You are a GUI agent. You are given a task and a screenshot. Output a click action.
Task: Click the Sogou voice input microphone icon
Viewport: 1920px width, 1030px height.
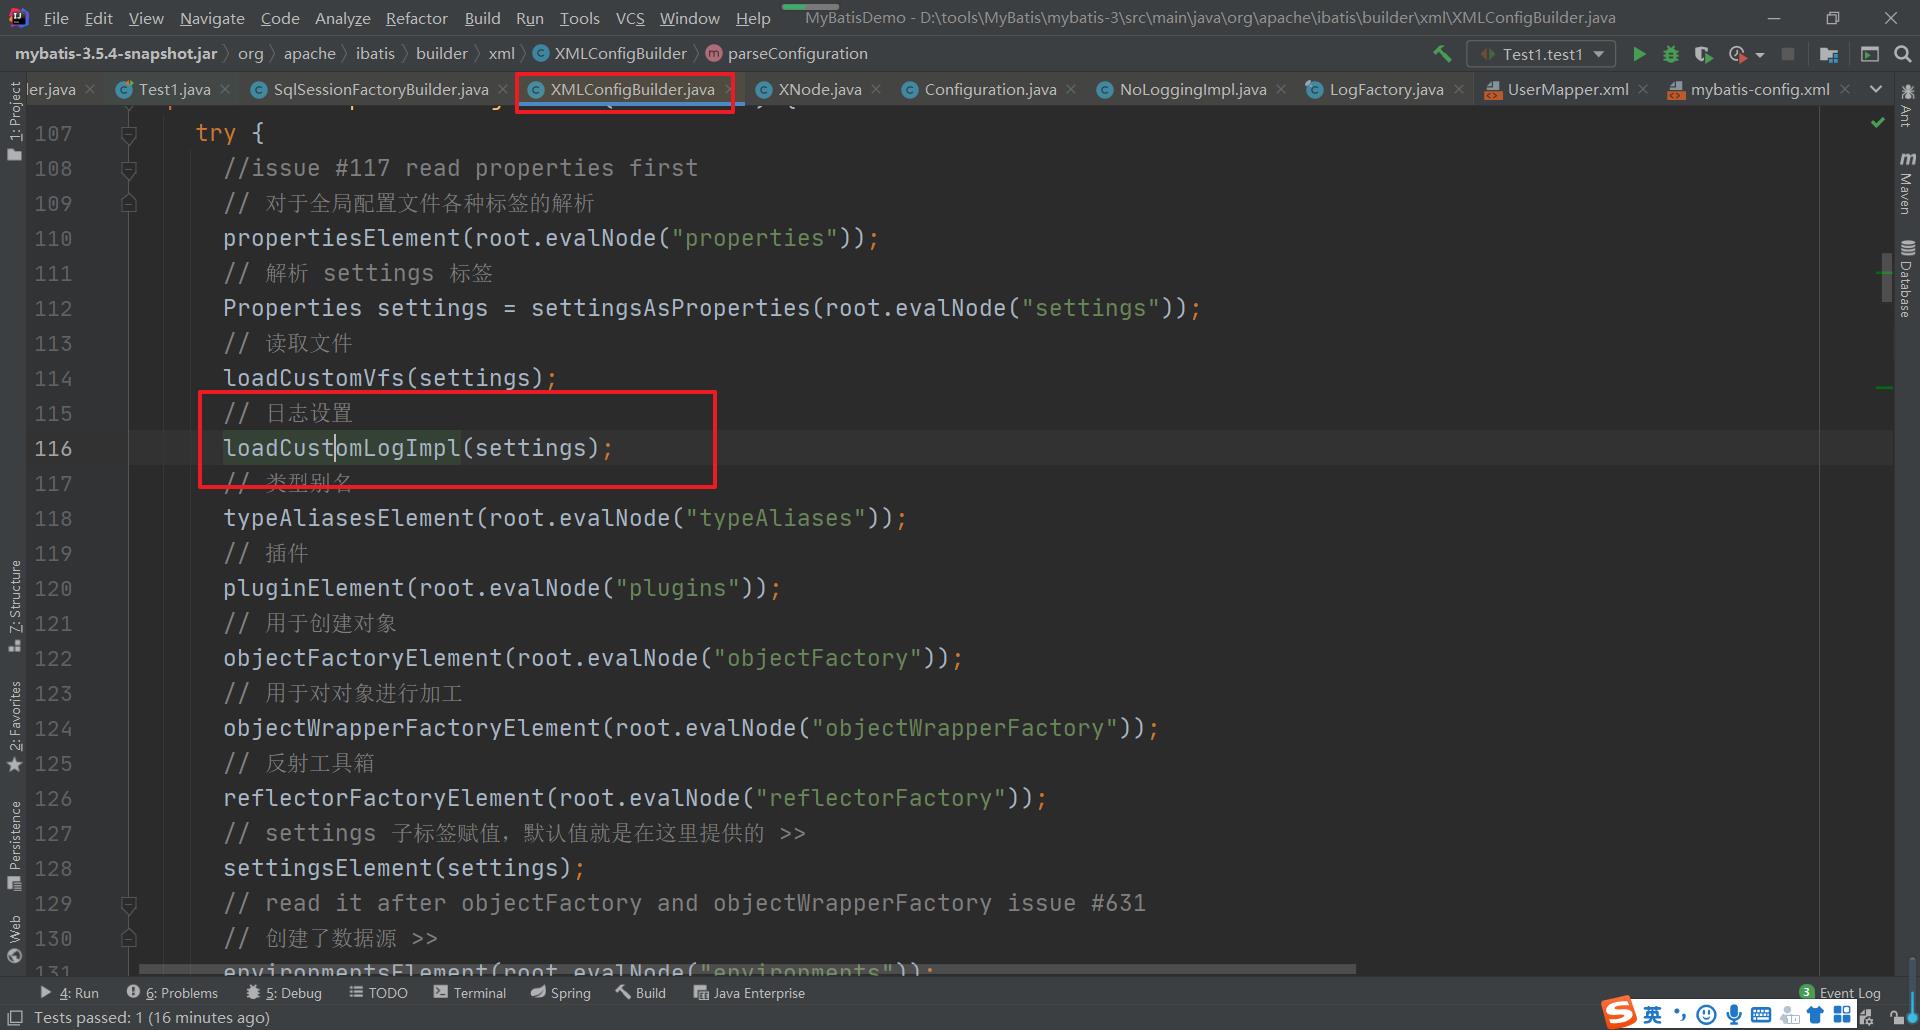(1733, 1015)
